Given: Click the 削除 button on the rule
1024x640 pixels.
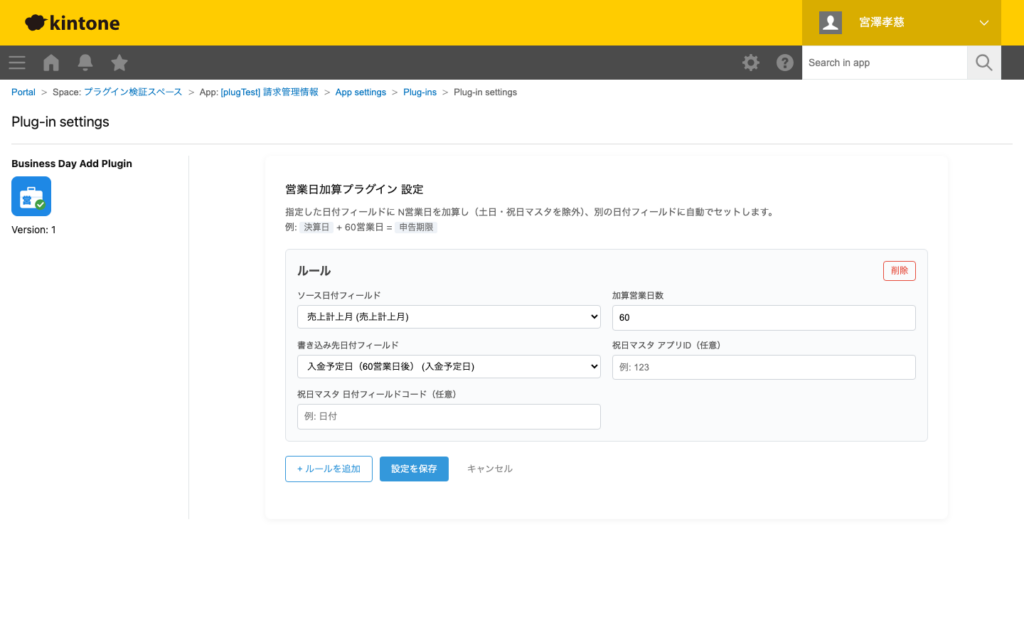Looking at the screenshot, I should click(x=898, y=270).
